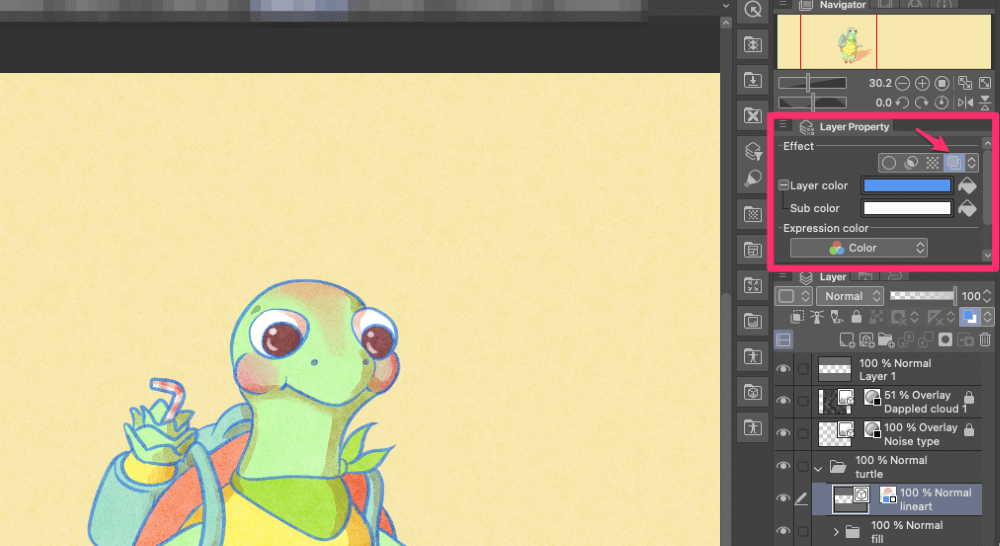Flip canvas vertically in Navigator
Viewport: 1000px width, 546px height.
(x=985, y=102)
